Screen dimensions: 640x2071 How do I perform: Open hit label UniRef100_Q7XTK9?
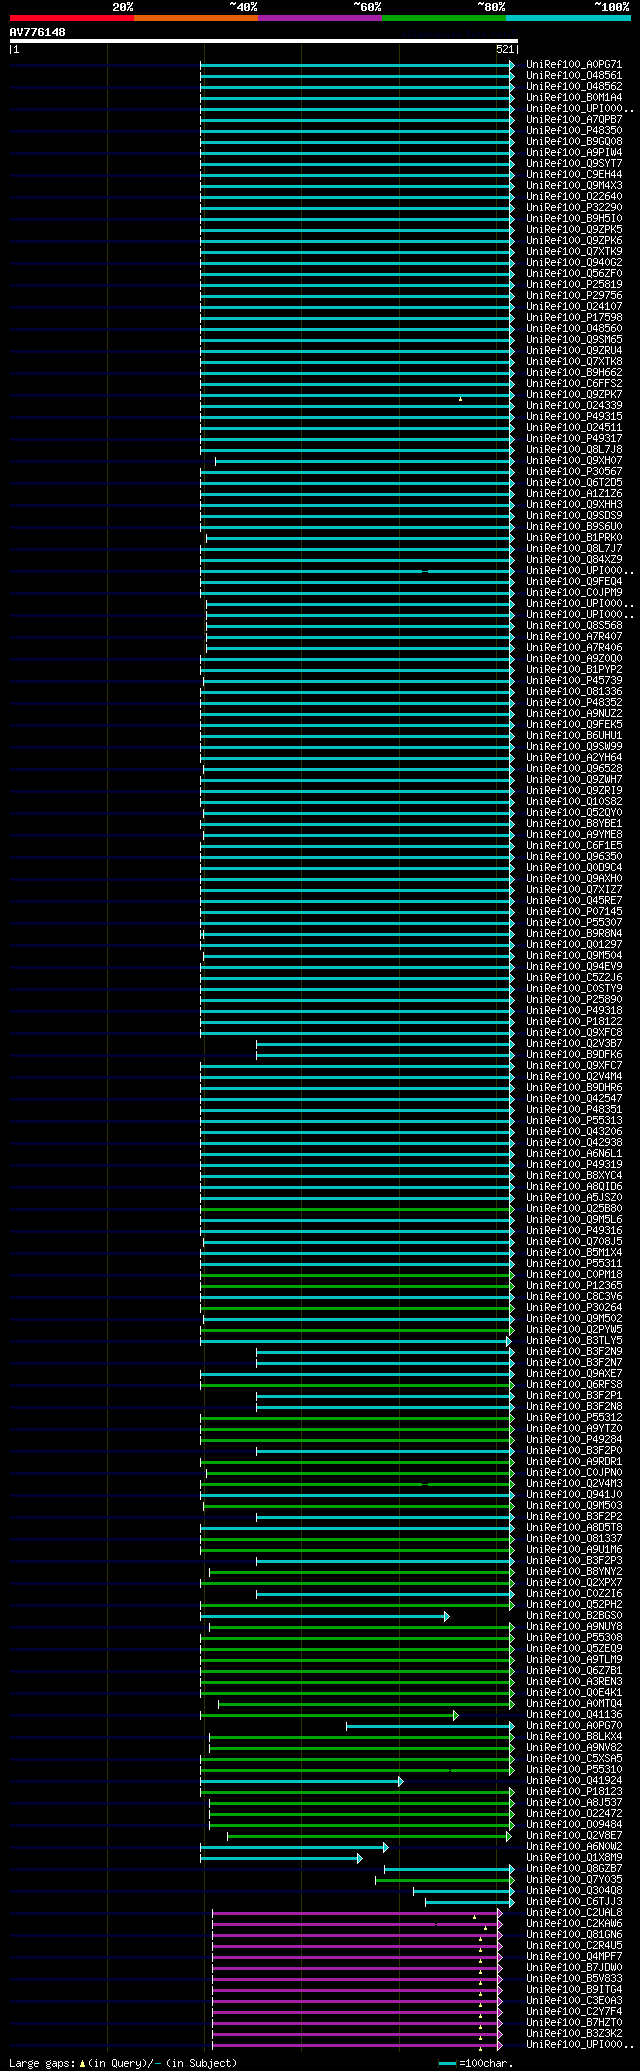tap(574, 251)
